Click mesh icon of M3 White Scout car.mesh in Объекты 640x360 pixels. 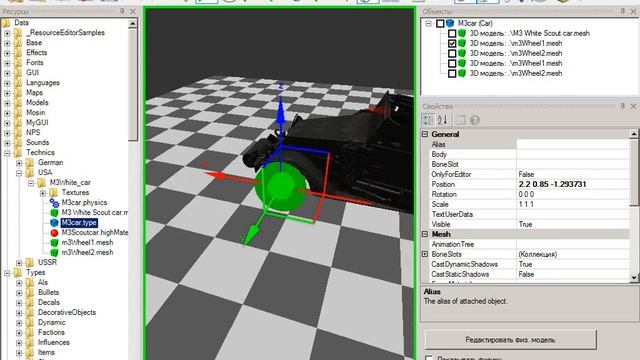(462, 33)
